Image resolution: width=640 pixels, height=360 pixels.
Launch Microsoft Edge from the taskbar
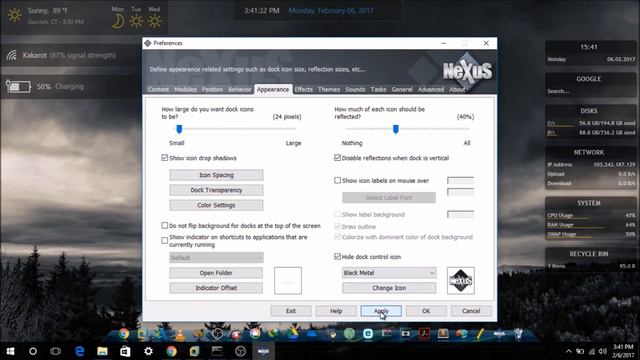(79, 351)
